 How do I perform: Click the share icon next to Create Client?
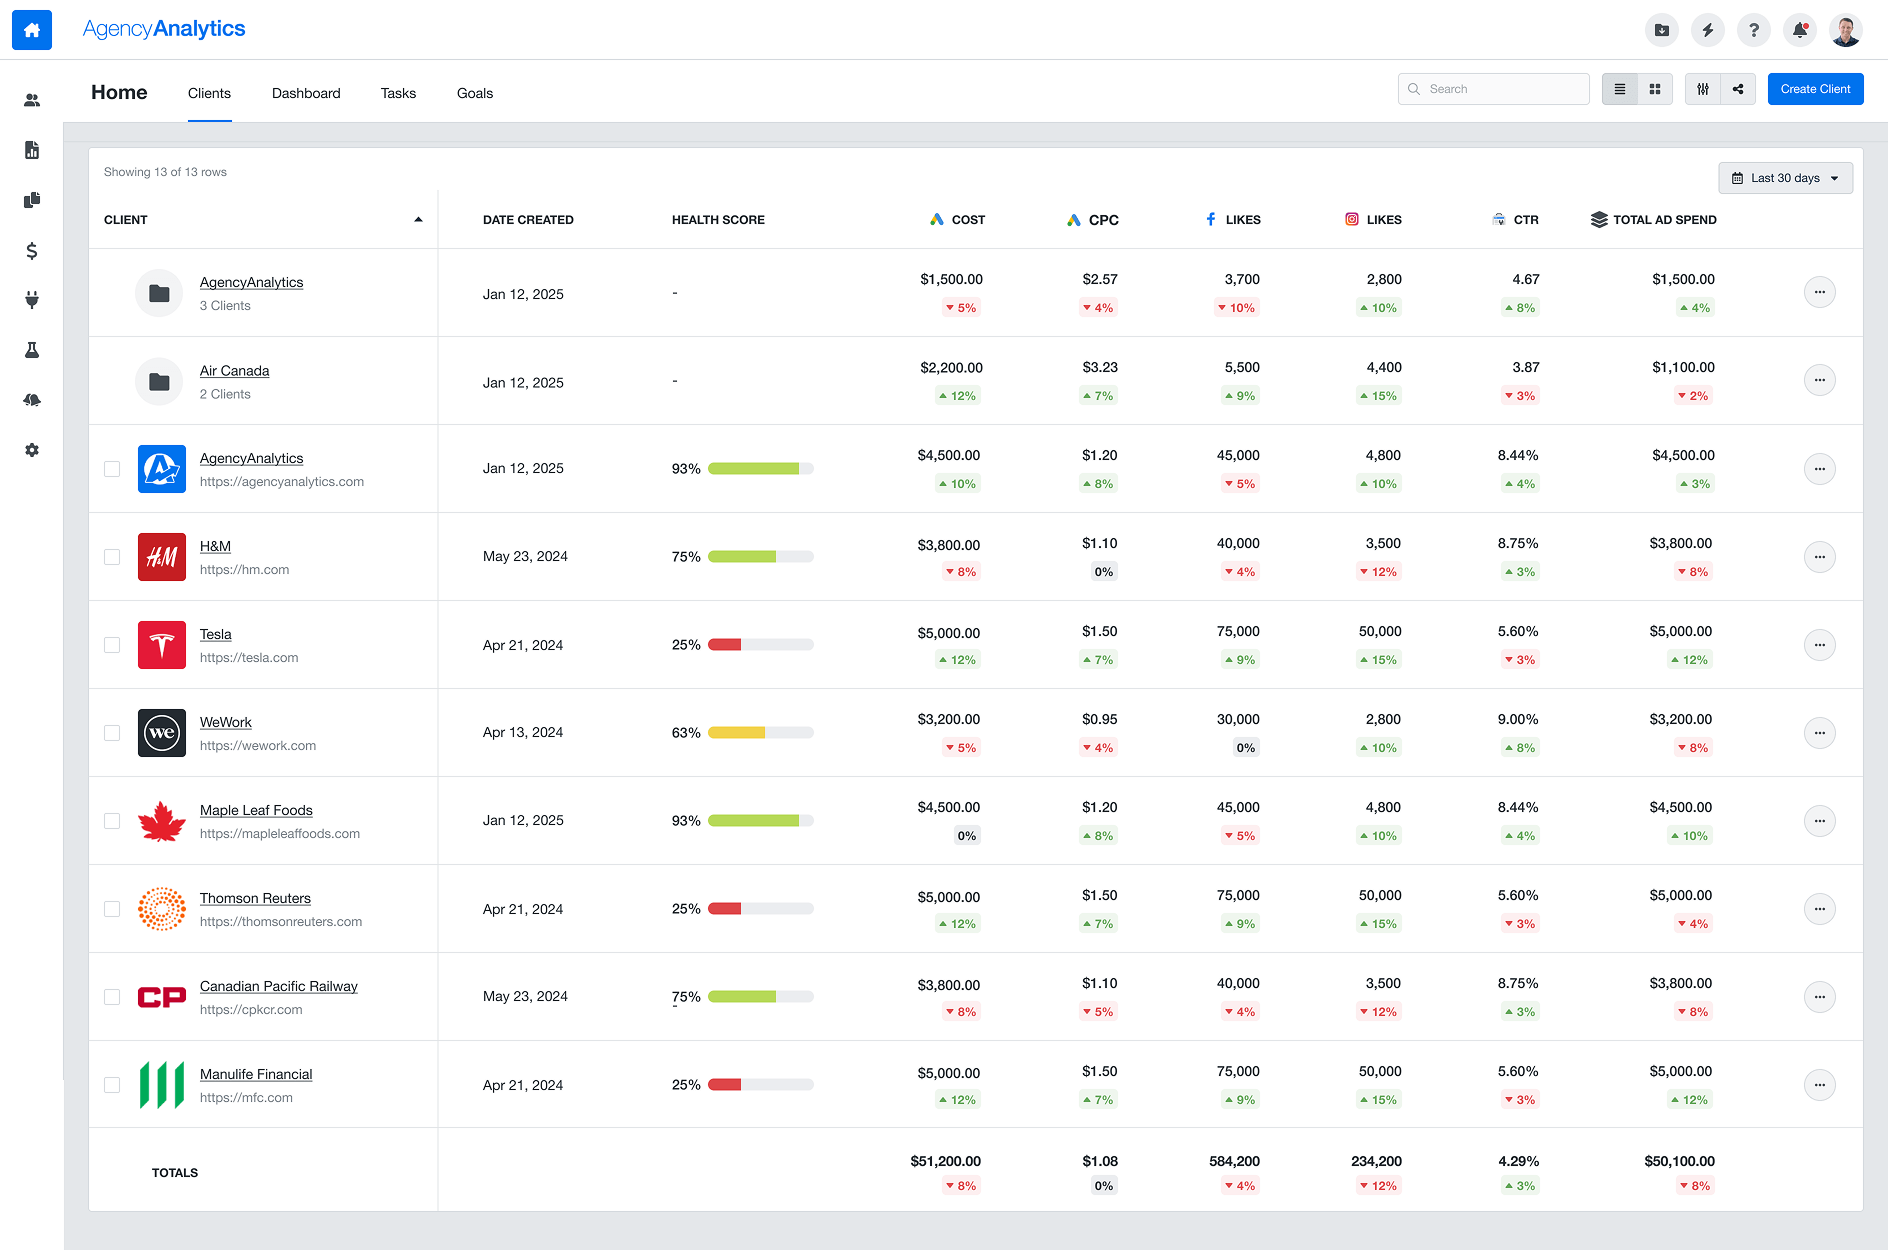1738,89
